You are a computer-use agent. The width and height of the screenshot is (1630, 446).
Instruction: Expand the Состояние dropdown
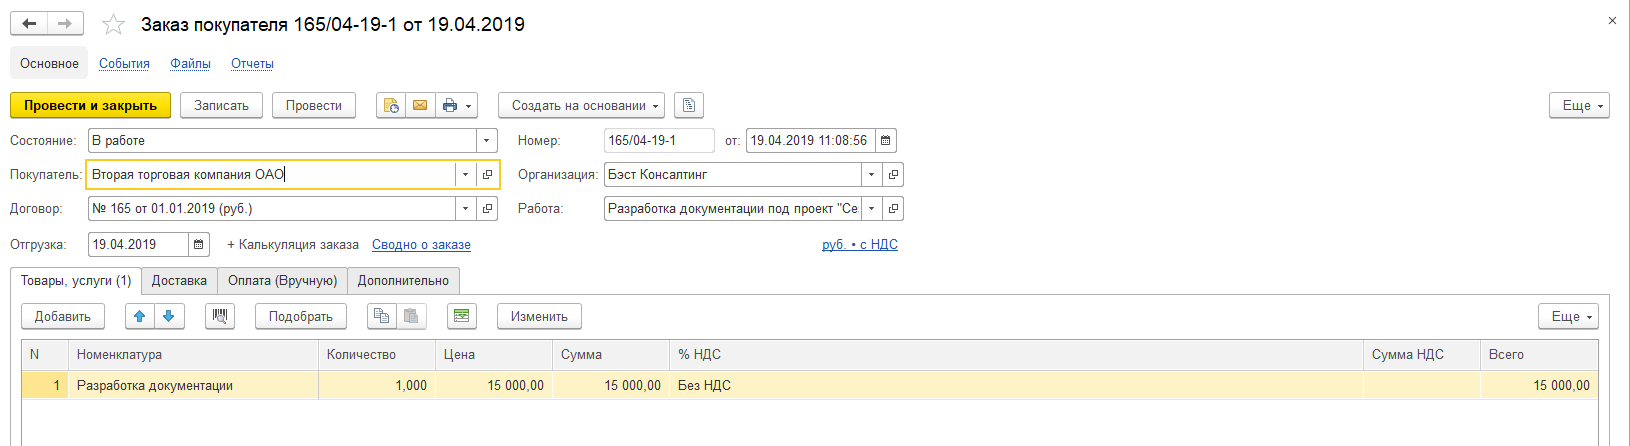pyautogui.click(x=486, y=140)
